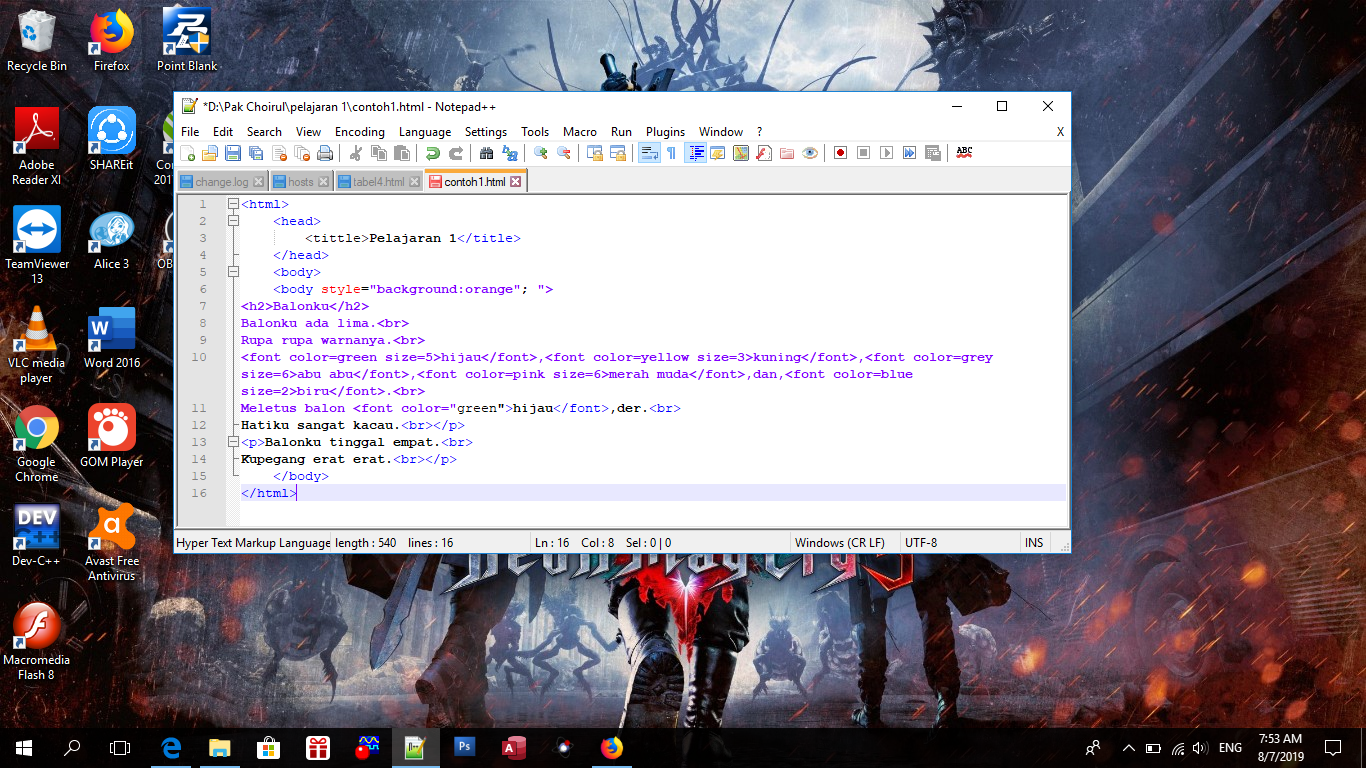Viewport: 1366px width, 768px height.
Task: Open Firefox from the taskbar
Action: coord(611,747)
